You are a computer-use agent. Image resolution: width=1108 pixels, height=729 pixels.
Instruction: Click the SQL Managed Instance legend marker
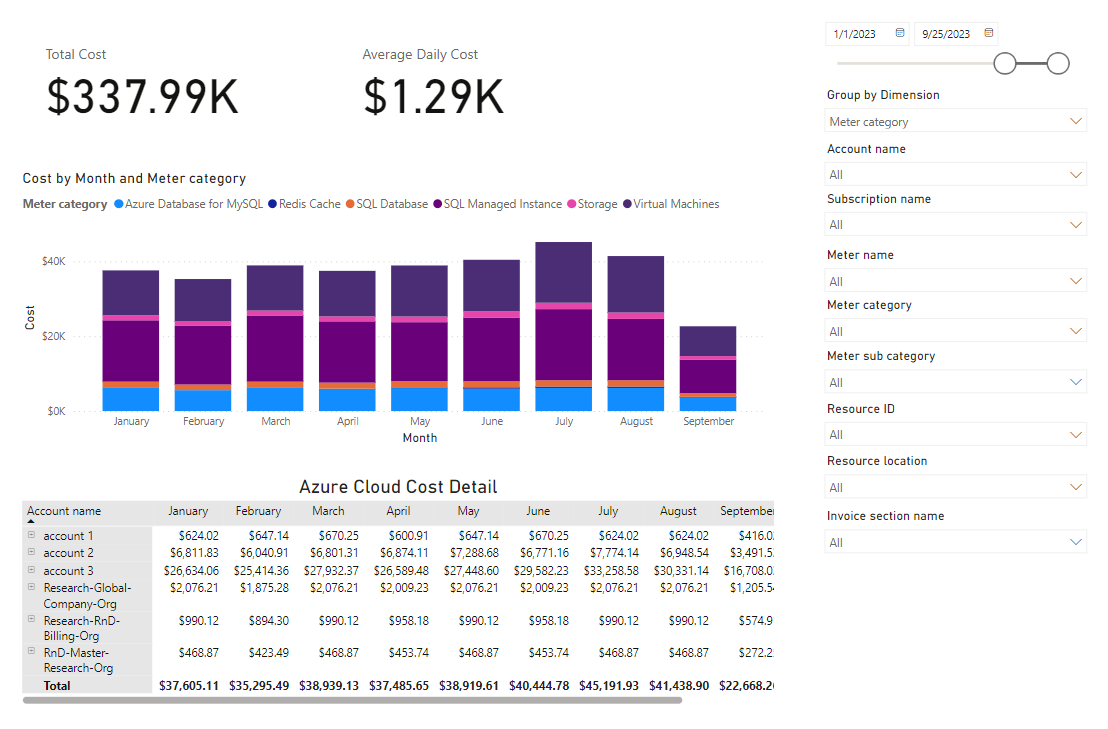point(437,204)
